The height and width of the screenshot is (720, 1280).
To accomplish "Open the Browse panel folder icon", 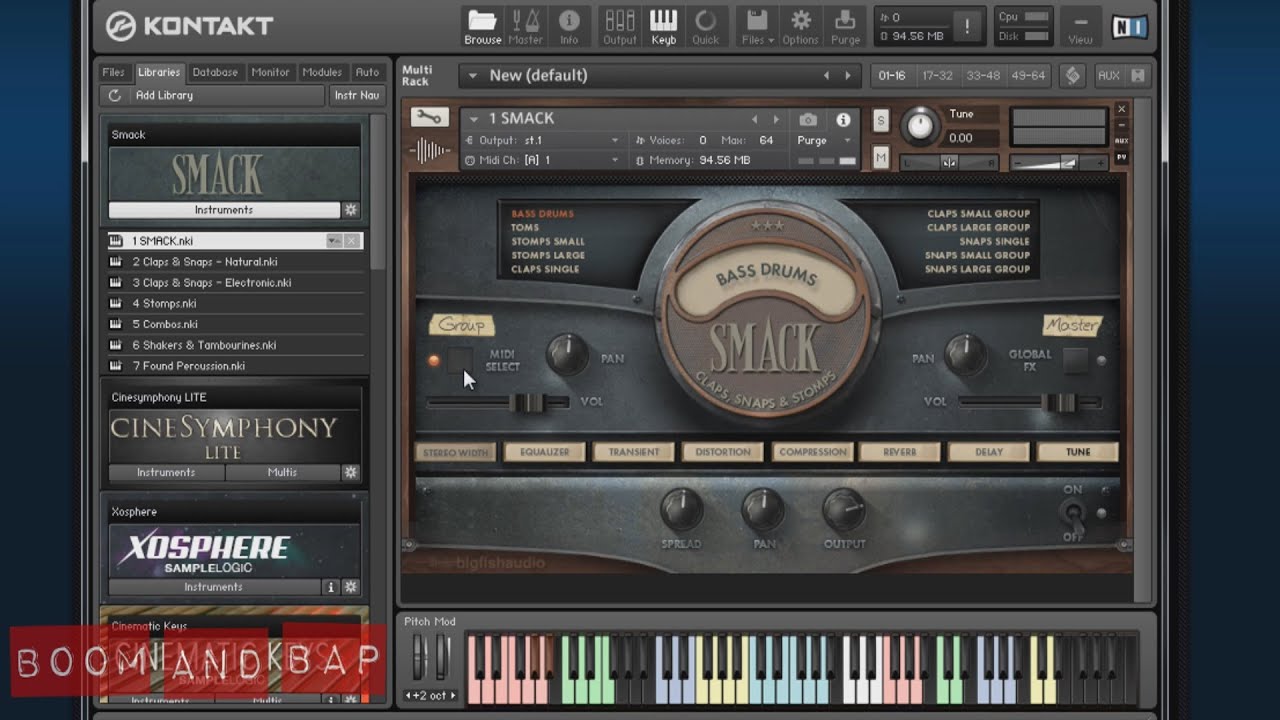I will (x=482, y=27).
